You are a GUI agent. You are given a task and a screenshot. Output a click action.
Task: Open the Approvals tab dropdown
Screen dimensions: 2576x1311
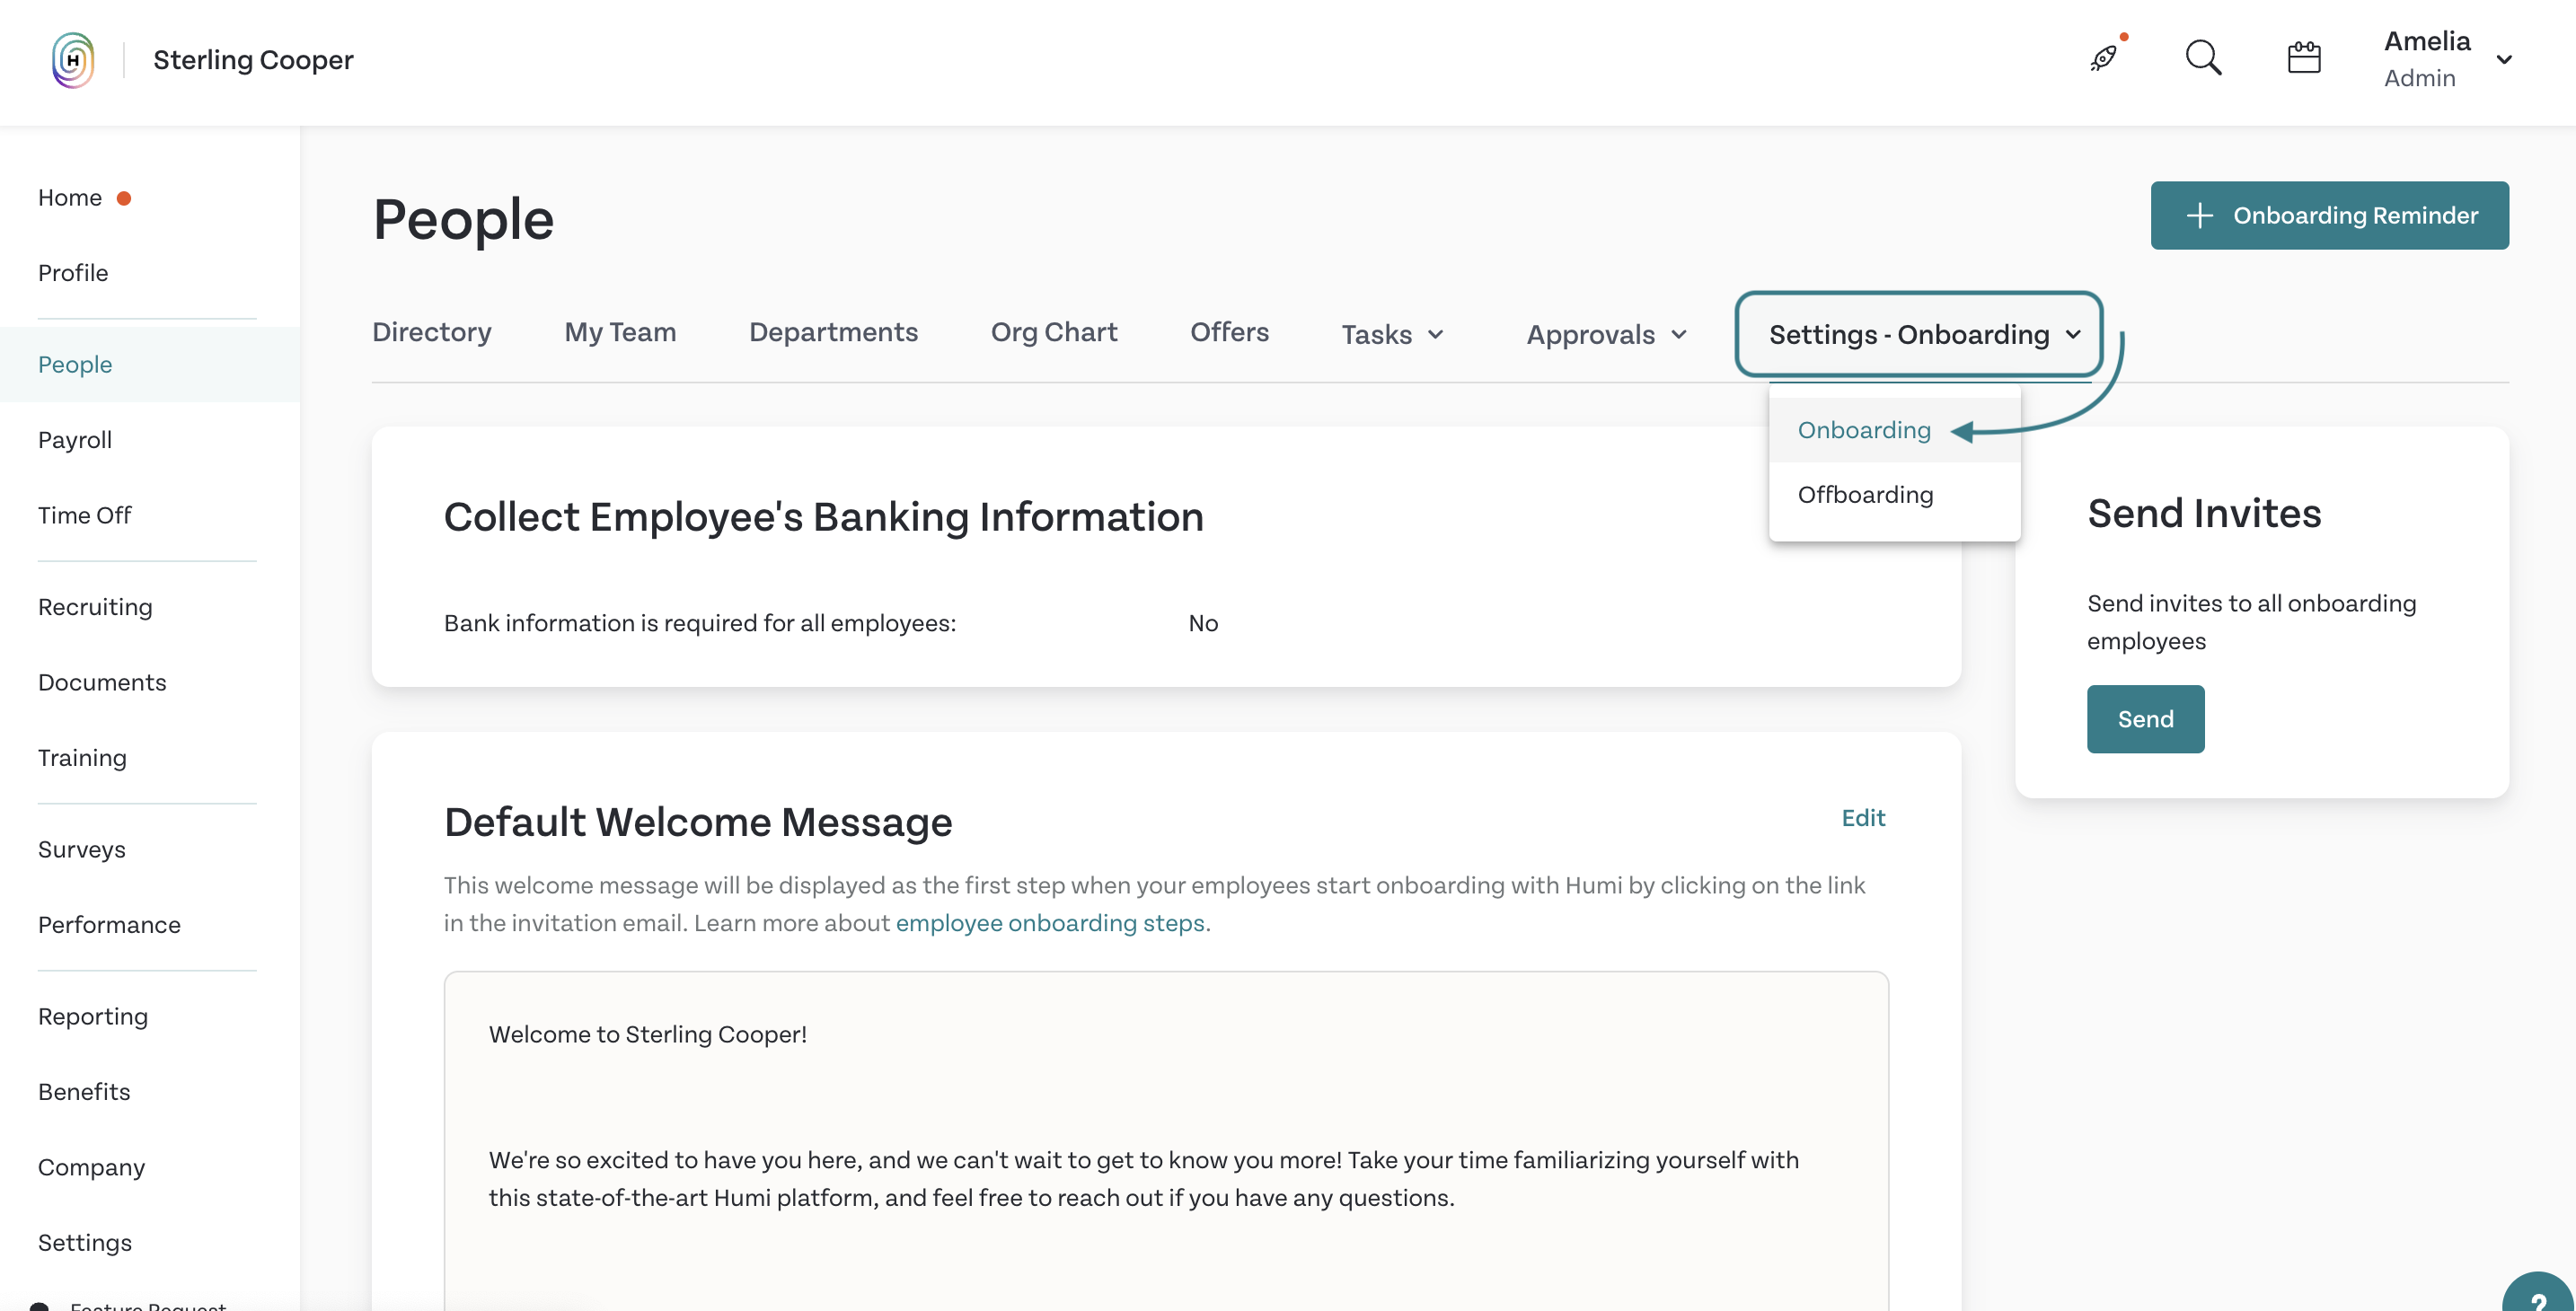point(1607,334)
